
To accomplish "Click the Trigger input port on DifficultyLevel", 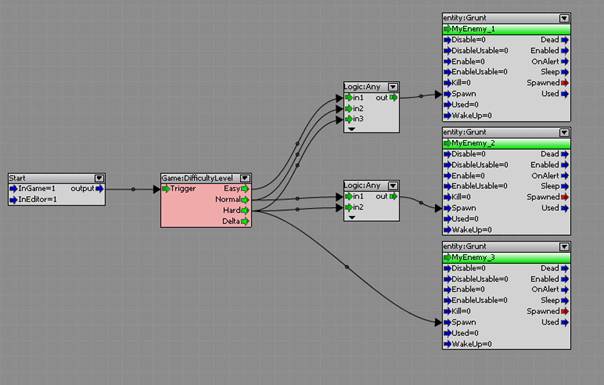I will point(166,188).
